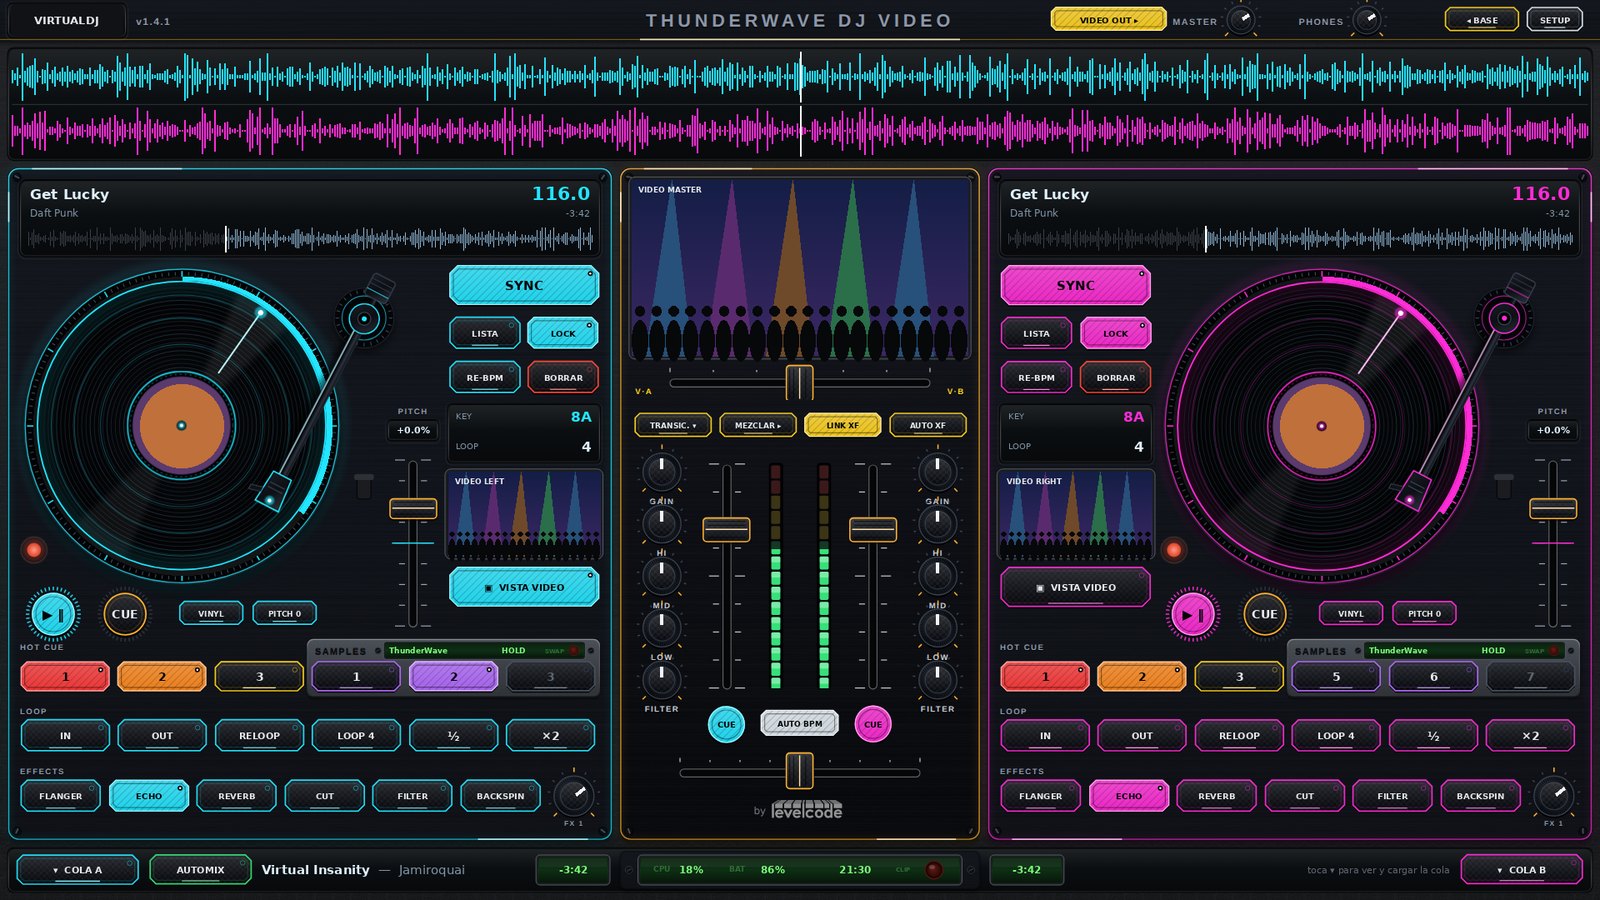Screen dimensions: 1600x900
Task: Open LISTA on the left deck
Action: [485, 333]
